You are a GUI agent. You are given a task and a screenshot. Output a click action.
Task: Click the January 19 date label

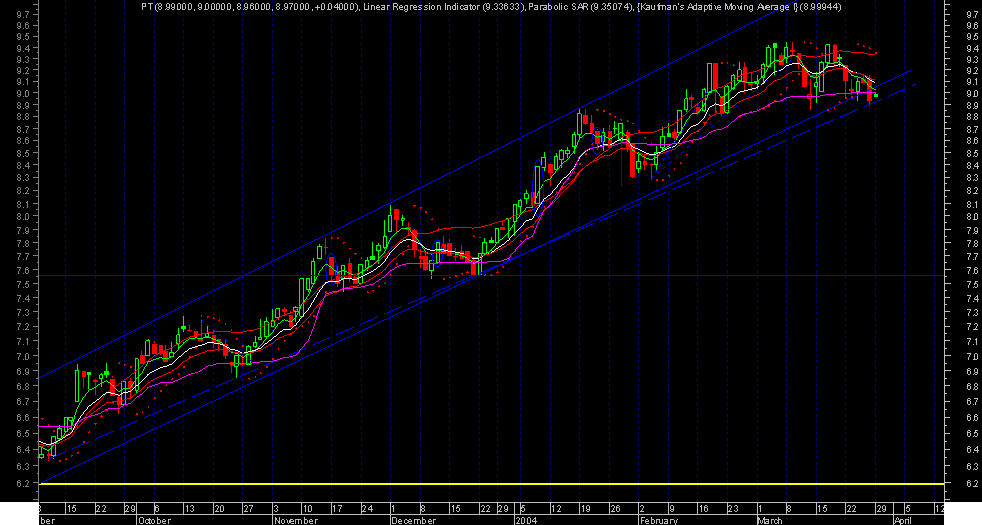tap(586, 509)
